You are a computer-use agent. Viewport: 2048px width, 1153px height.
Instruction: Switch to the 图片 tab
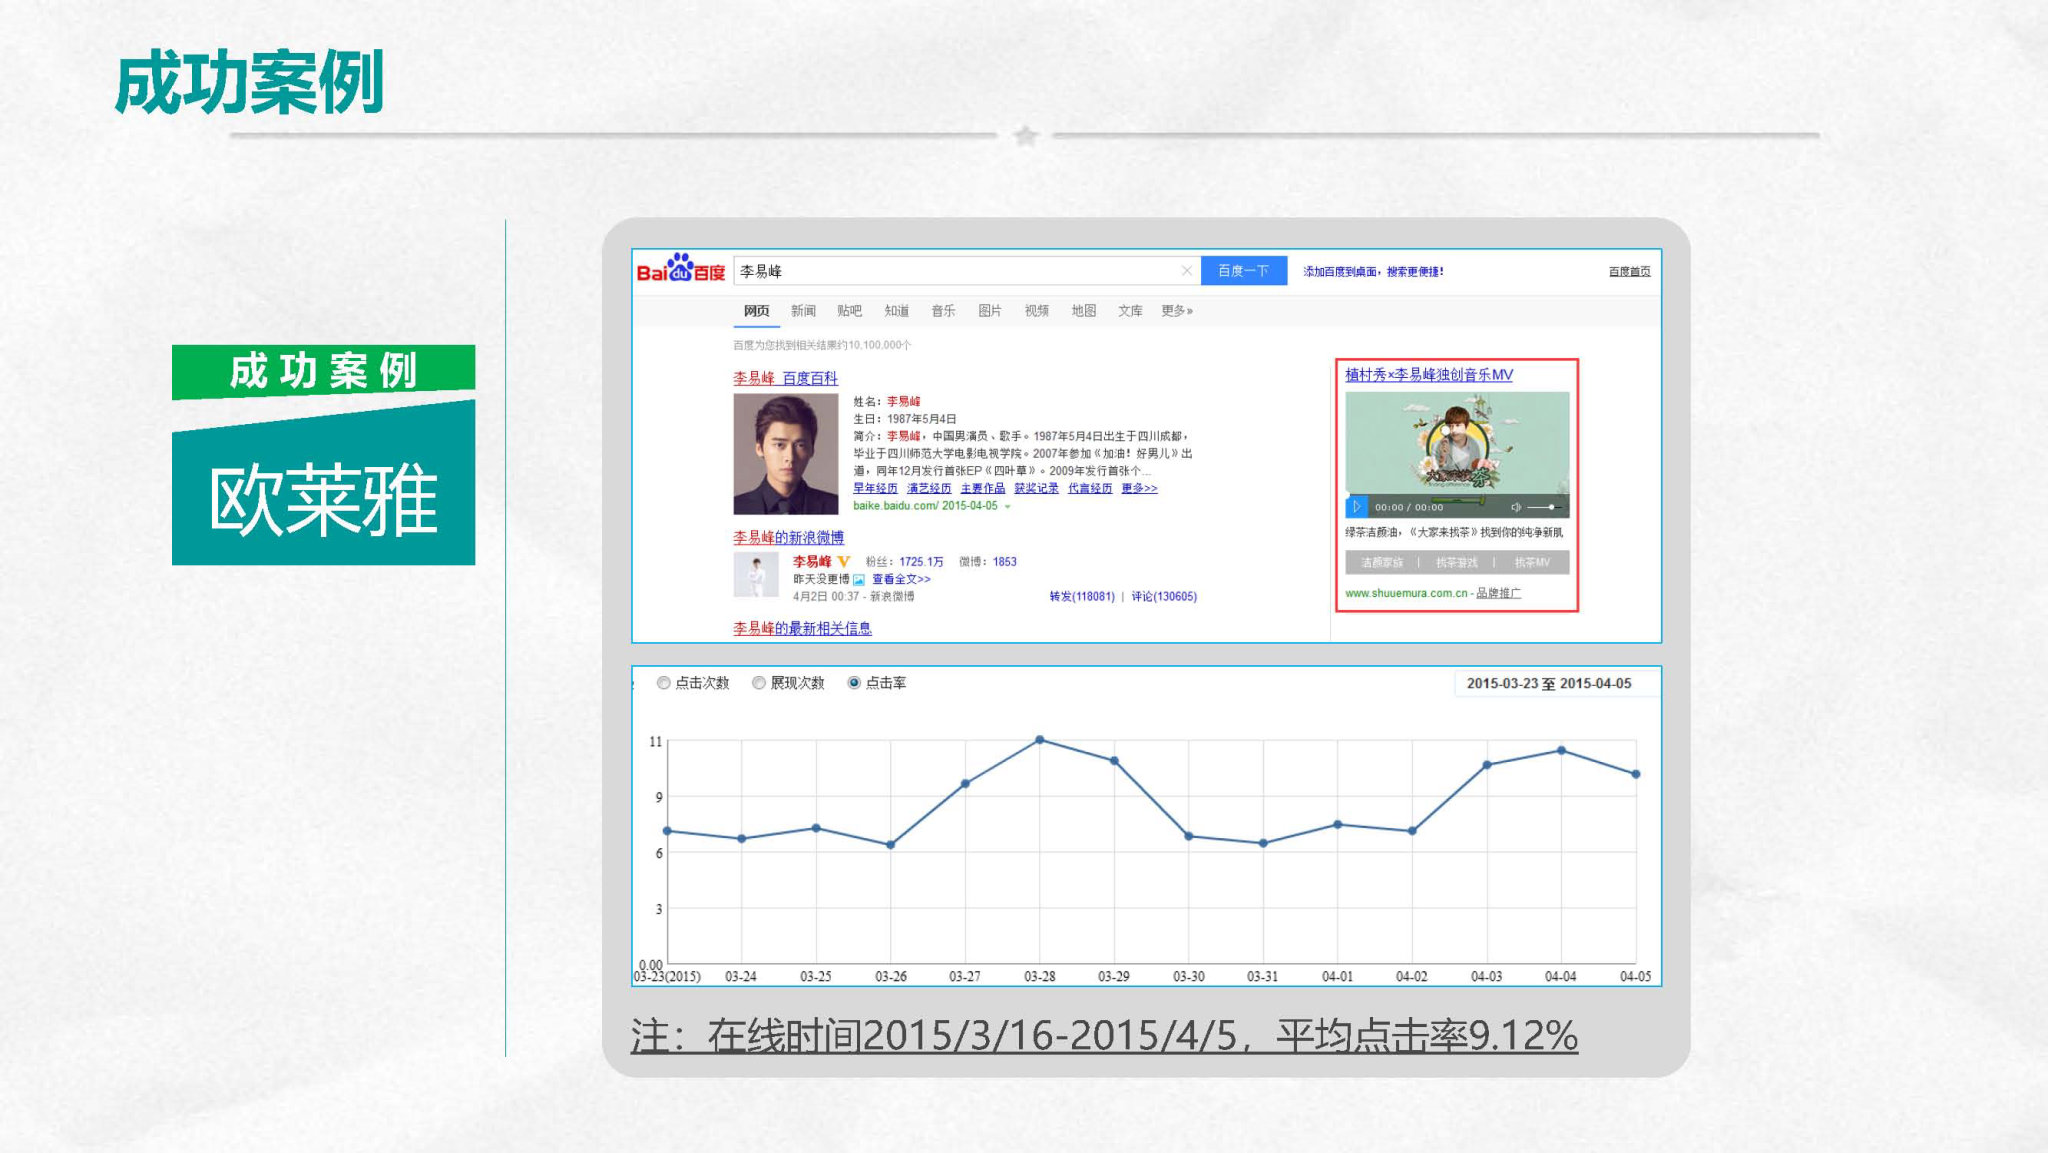989,311
